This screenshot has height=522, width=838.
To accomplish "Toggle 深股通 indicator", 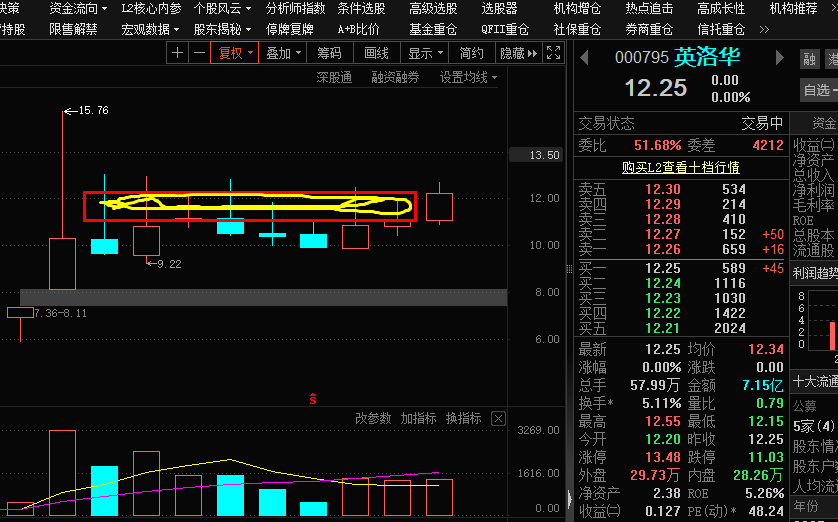I will click(x=334, y=77).
